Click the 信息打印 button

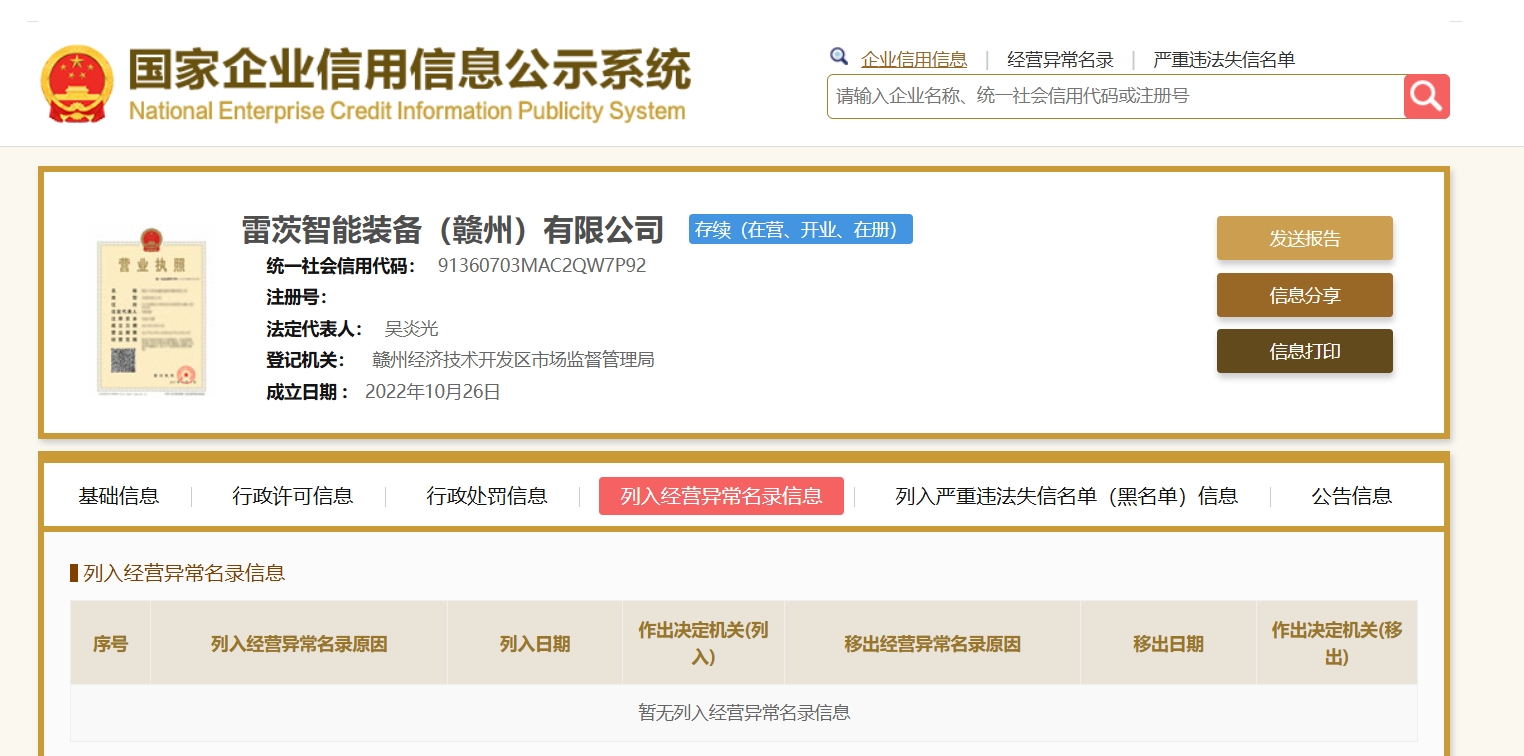1305,351
